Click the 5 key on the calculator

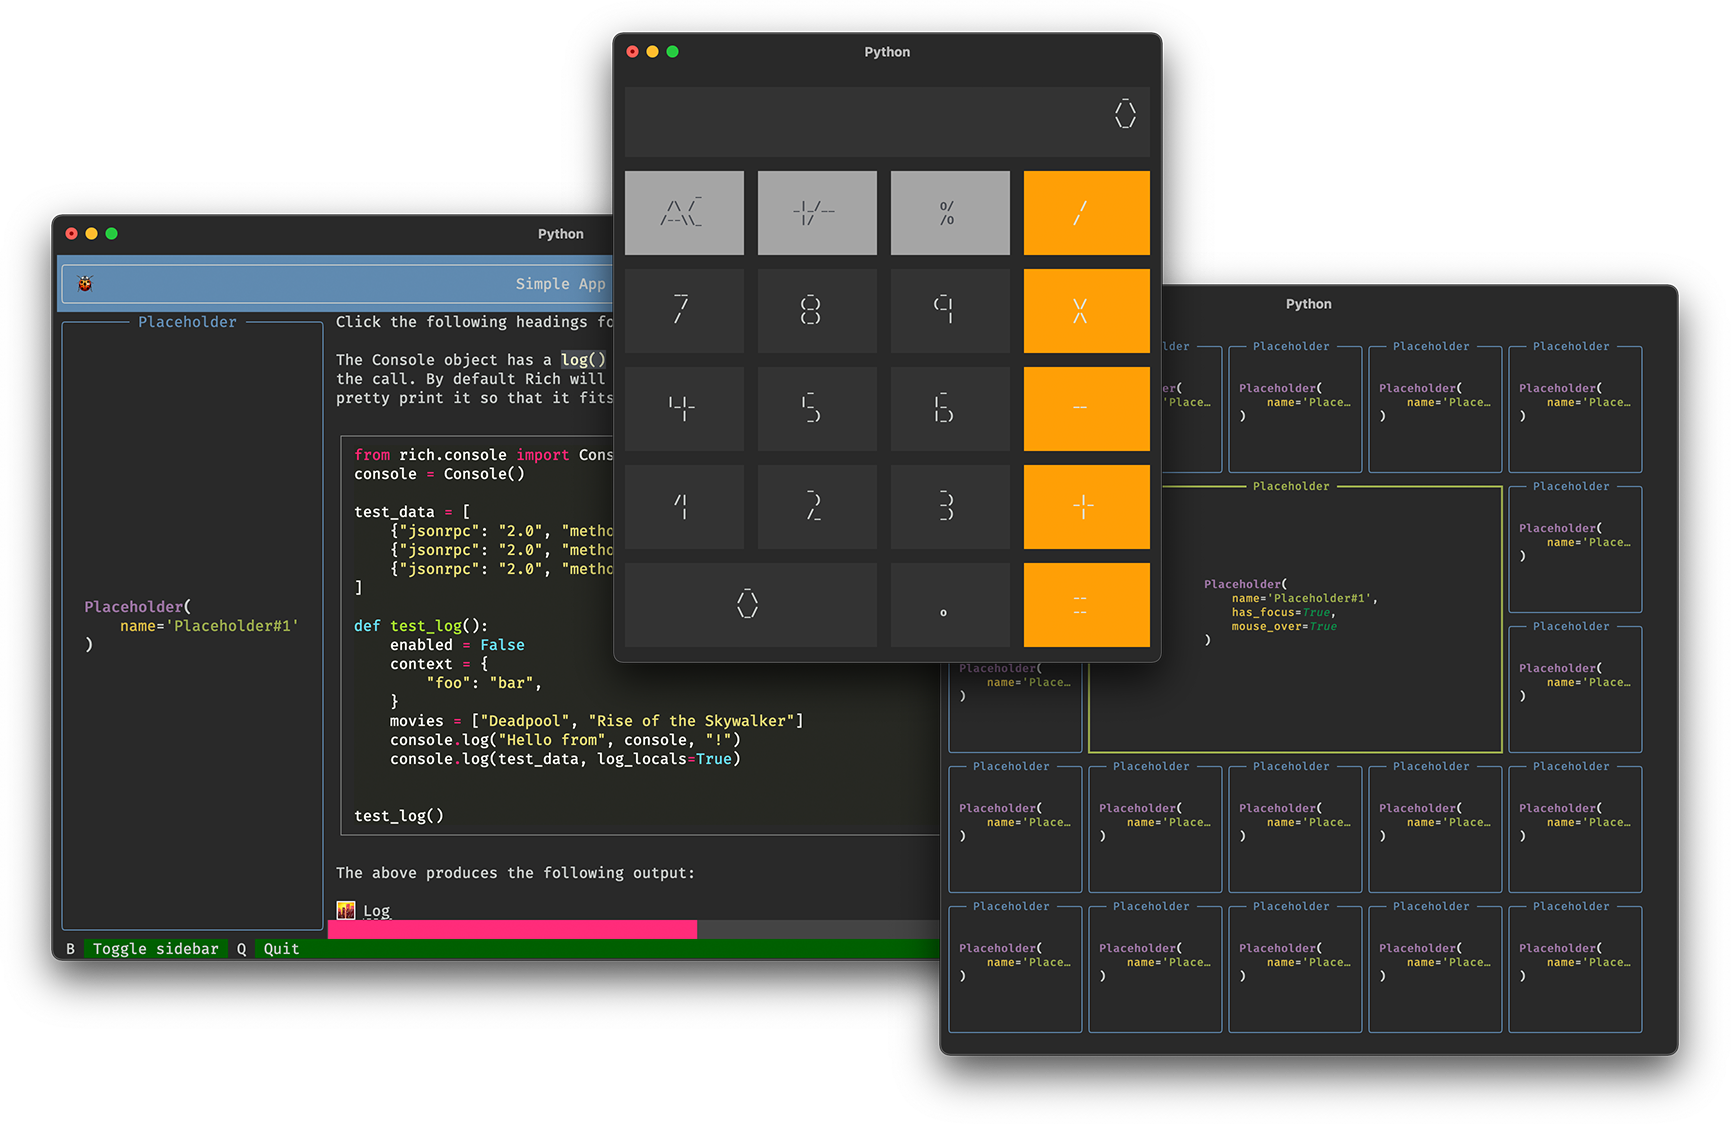(x=817, y=408)
